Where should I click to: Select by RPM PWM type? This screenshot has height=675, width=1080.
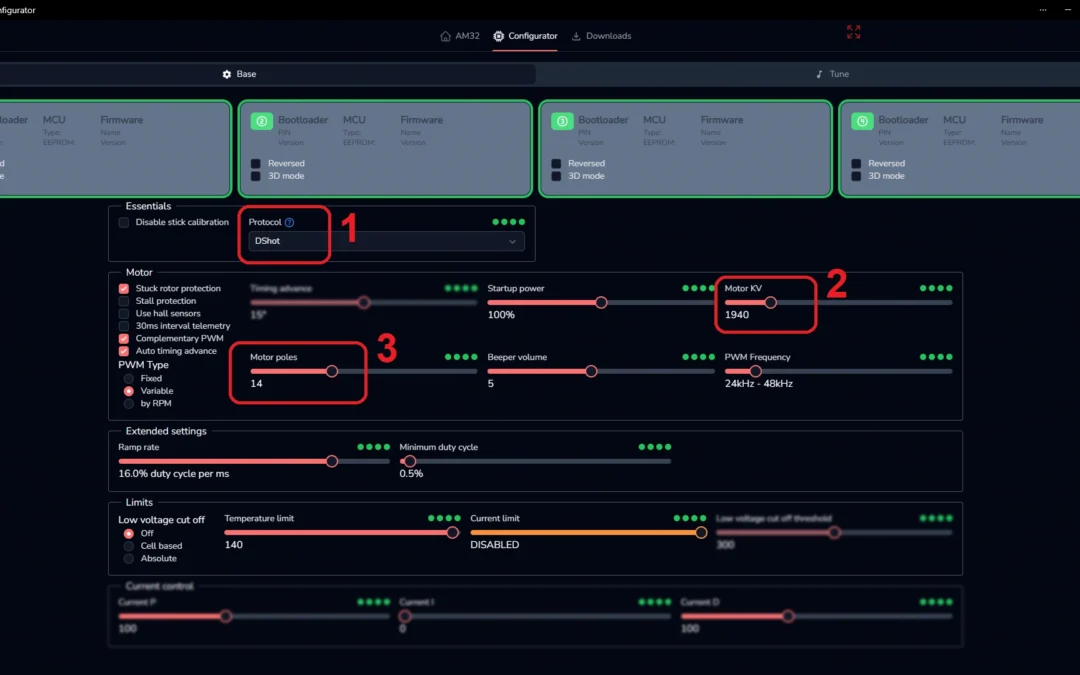coord(128,403)
